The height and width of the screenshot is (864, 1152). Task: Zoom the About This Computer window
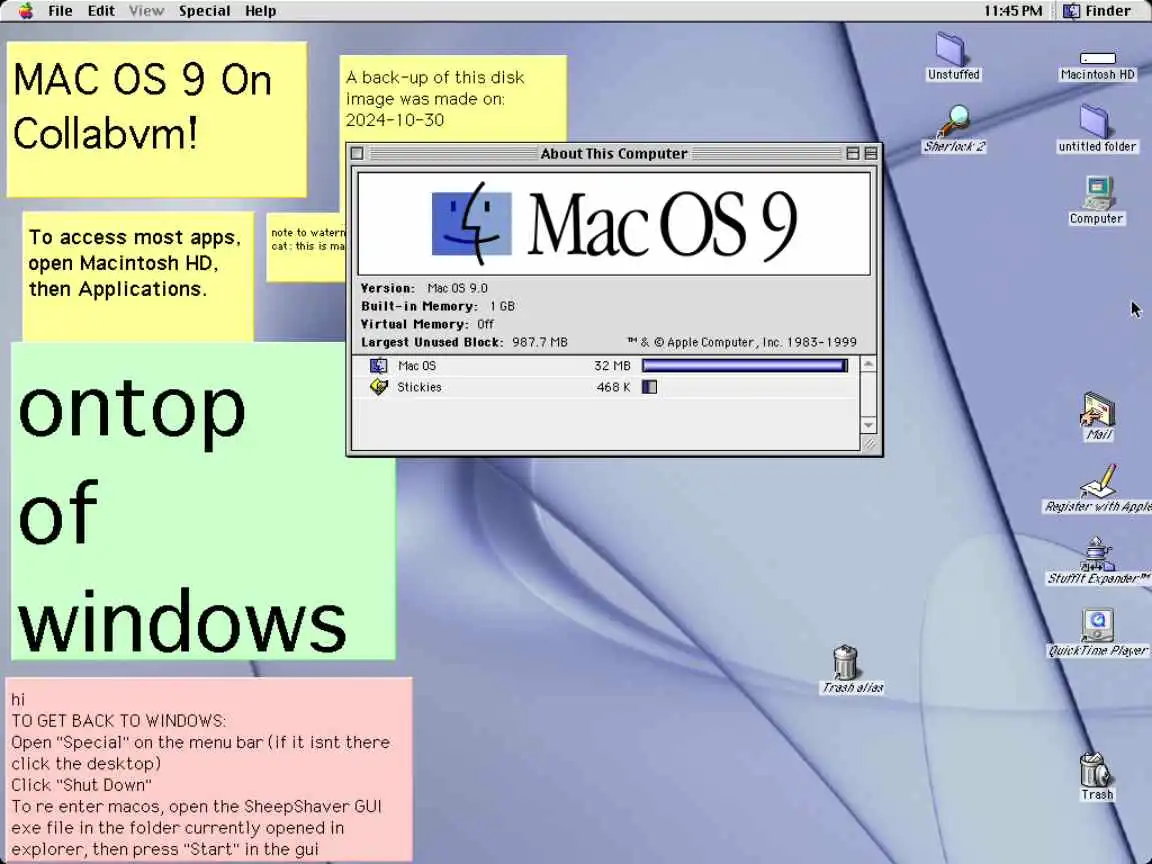pyautogui.click(x=852, y=154)
